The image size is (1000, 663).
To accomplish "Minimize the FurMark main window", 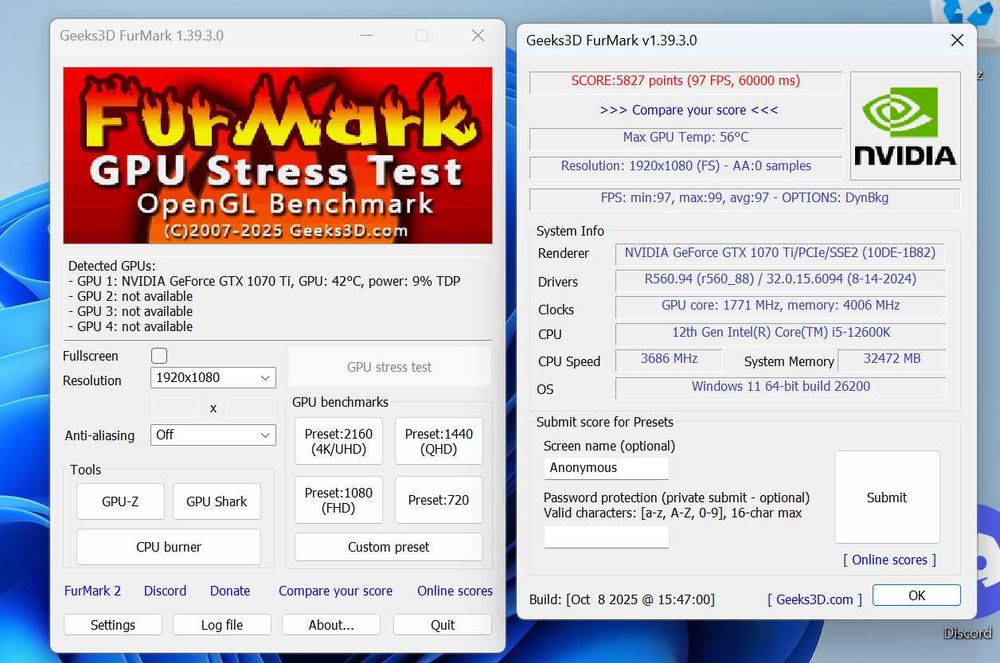I will (367, 35).
